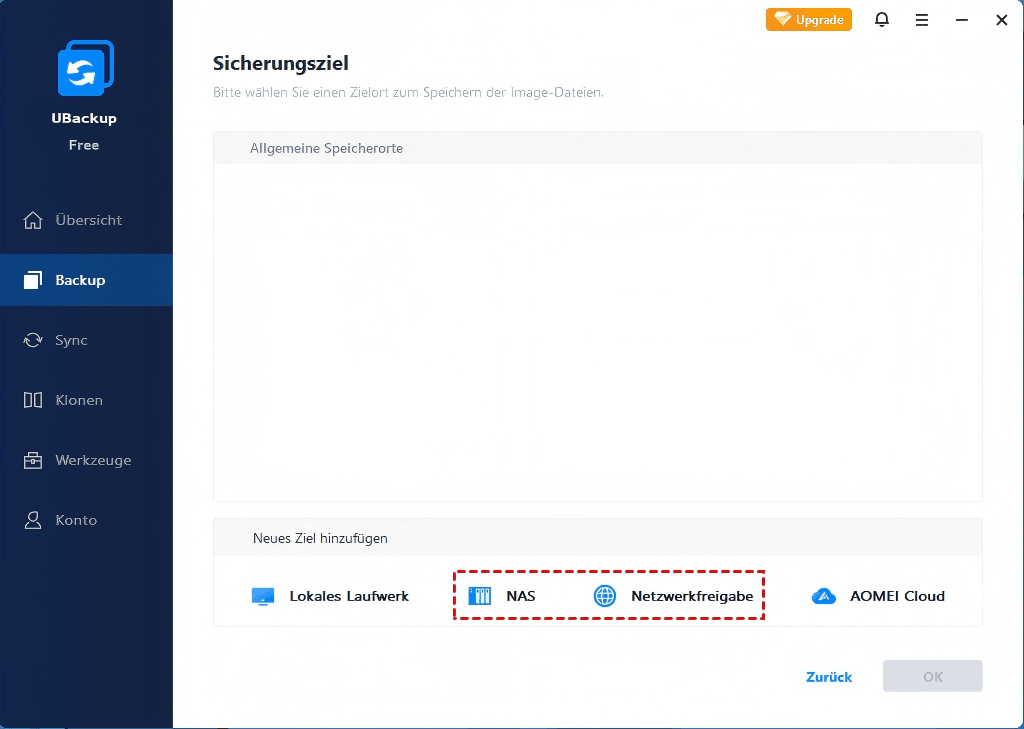Click the Übersicht home icon
Viewport: 1024px width, 729px height.
tap(33, 220)
